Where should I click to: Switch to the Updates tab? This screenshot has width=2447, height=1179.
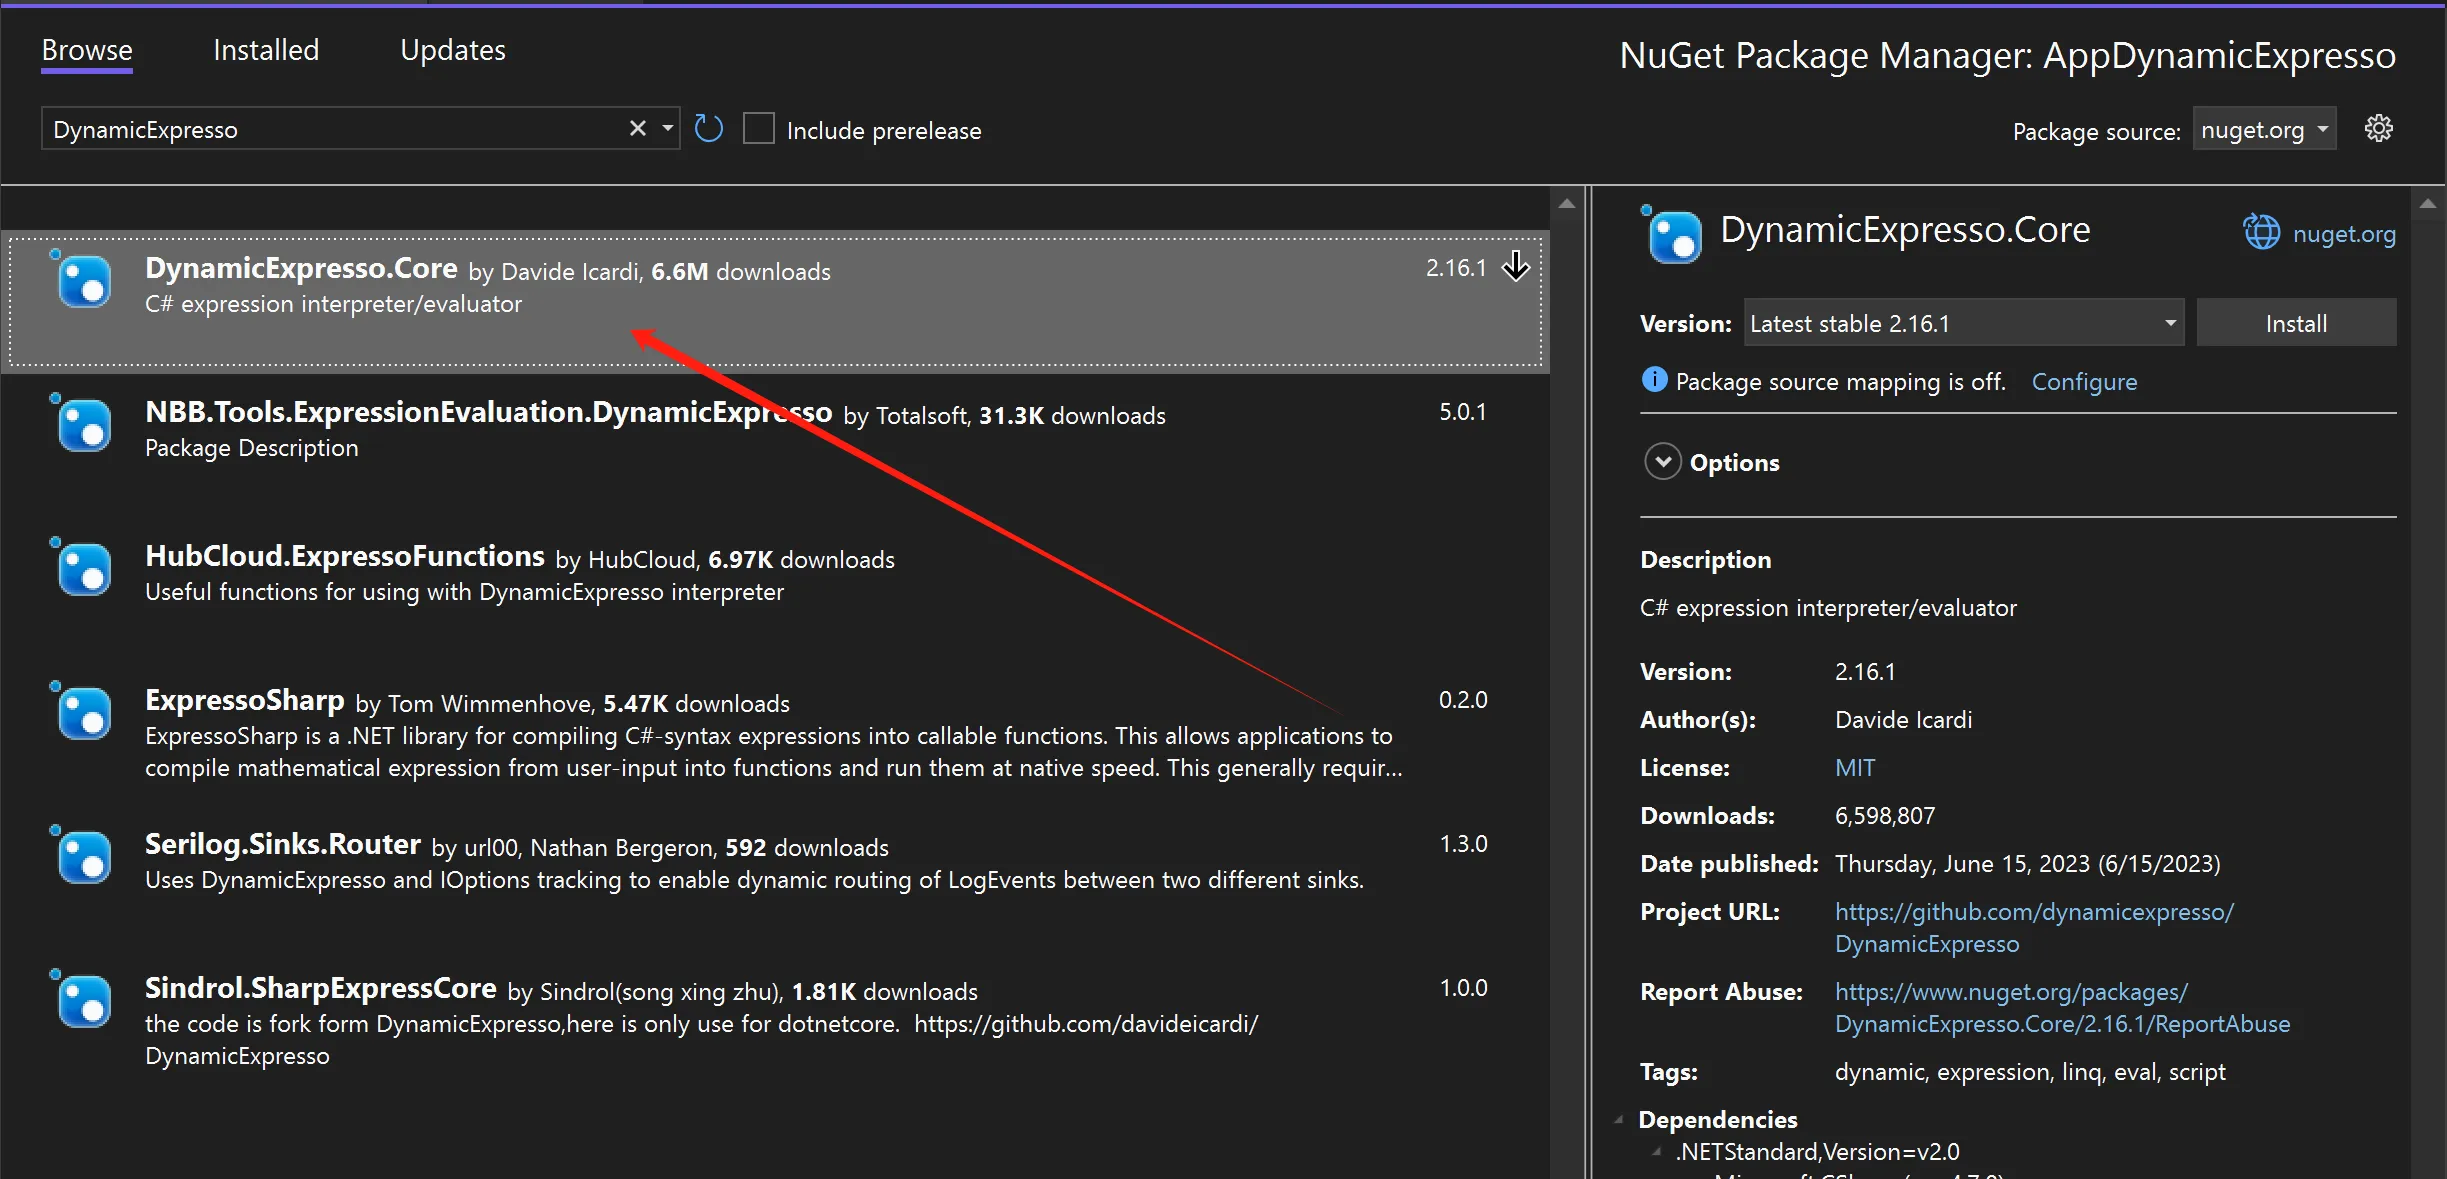pos(453,50)
